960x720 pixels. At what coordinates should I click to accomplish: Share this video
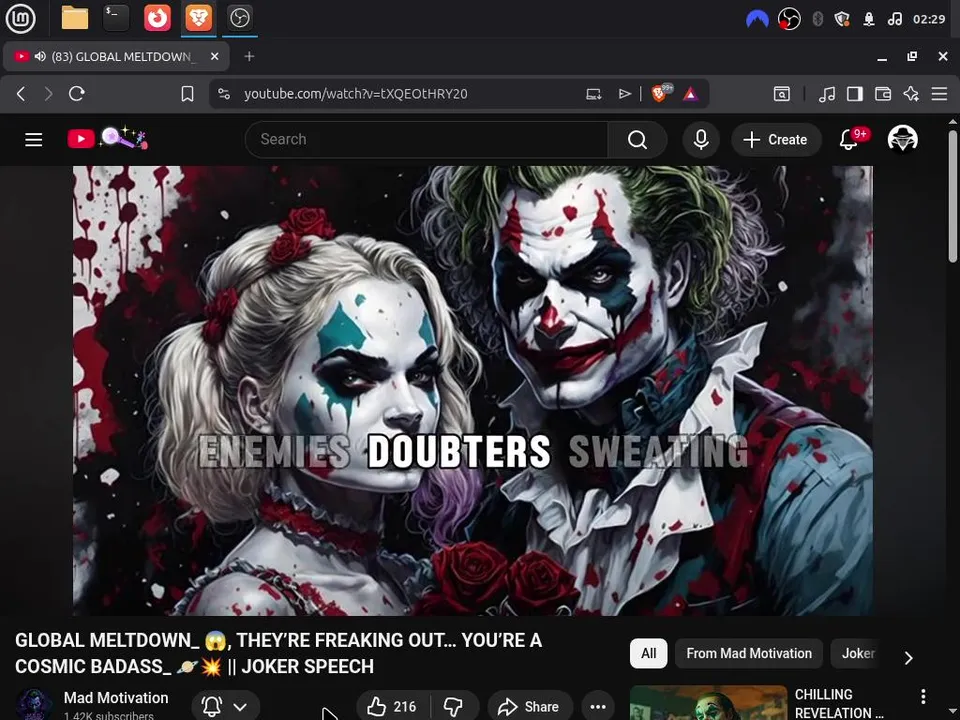[530, 707]
